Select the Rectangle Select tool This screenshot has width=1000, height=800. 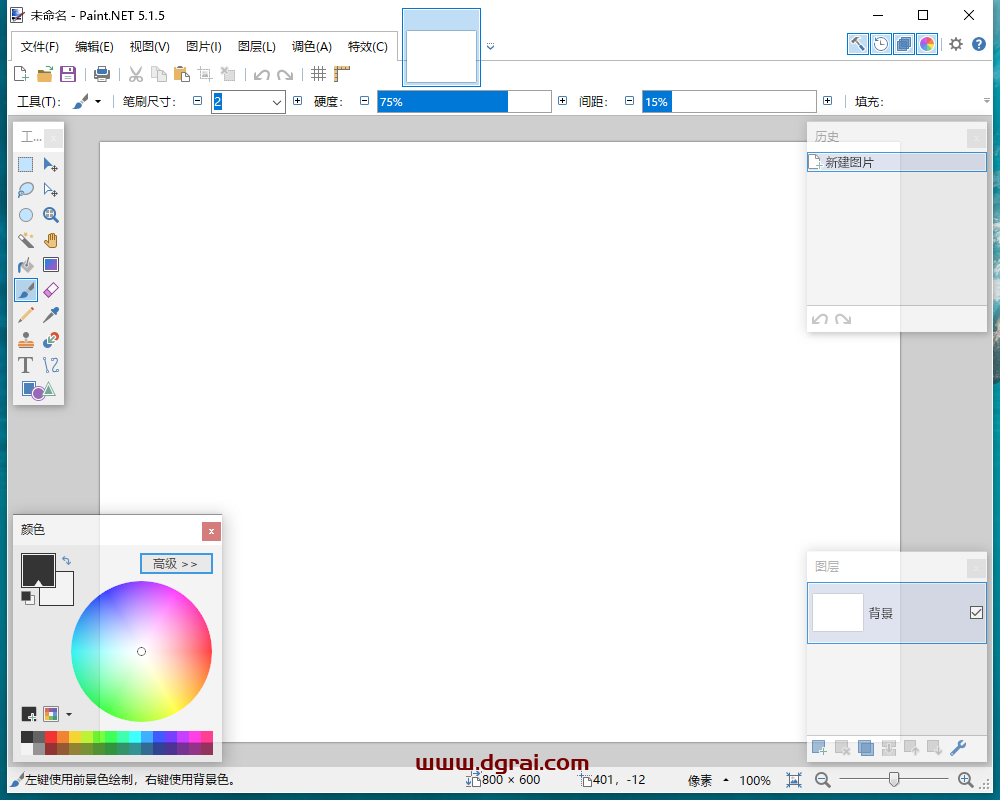point(26,165)
